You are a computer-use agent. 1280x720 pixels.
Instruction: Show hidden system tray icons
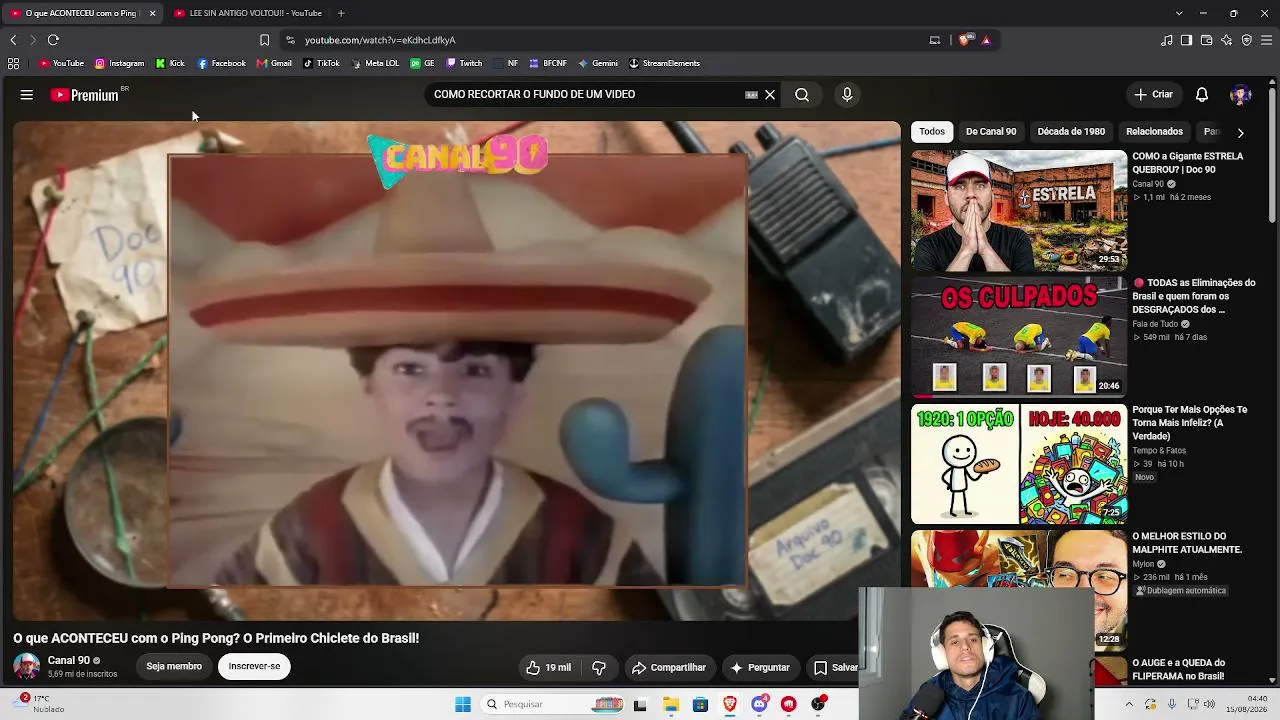(1129, 704)
